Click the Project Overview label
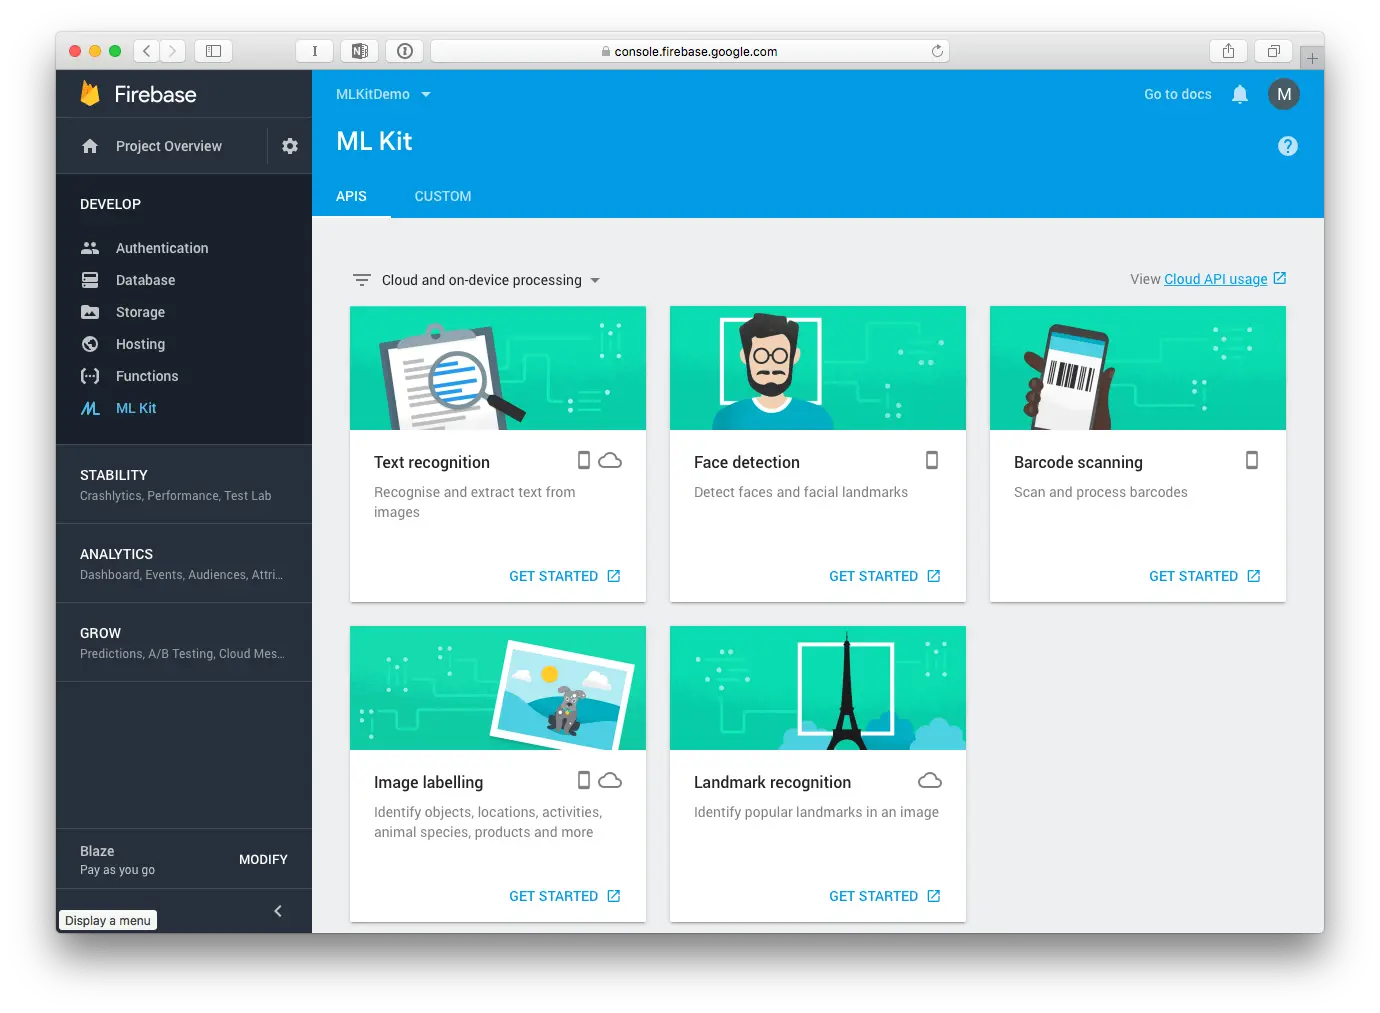1380x1013 pixels. (x=169, y=146)
